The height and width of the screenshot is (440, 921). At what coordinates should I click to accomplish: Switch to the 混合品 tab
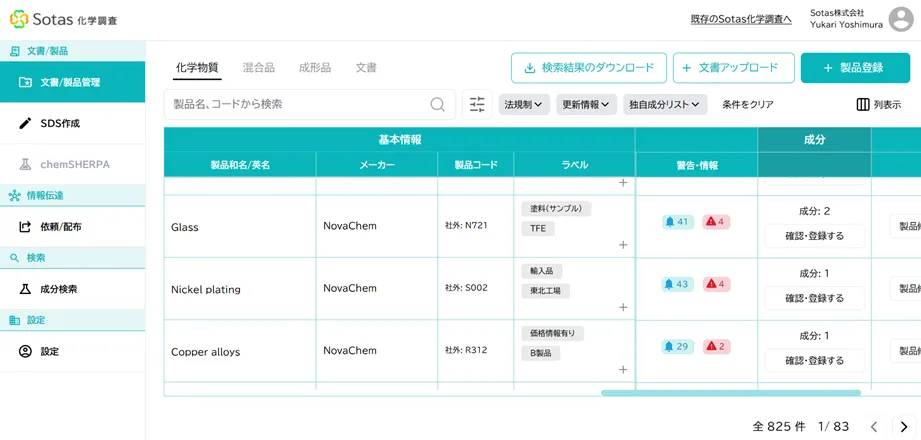point(258,68)
